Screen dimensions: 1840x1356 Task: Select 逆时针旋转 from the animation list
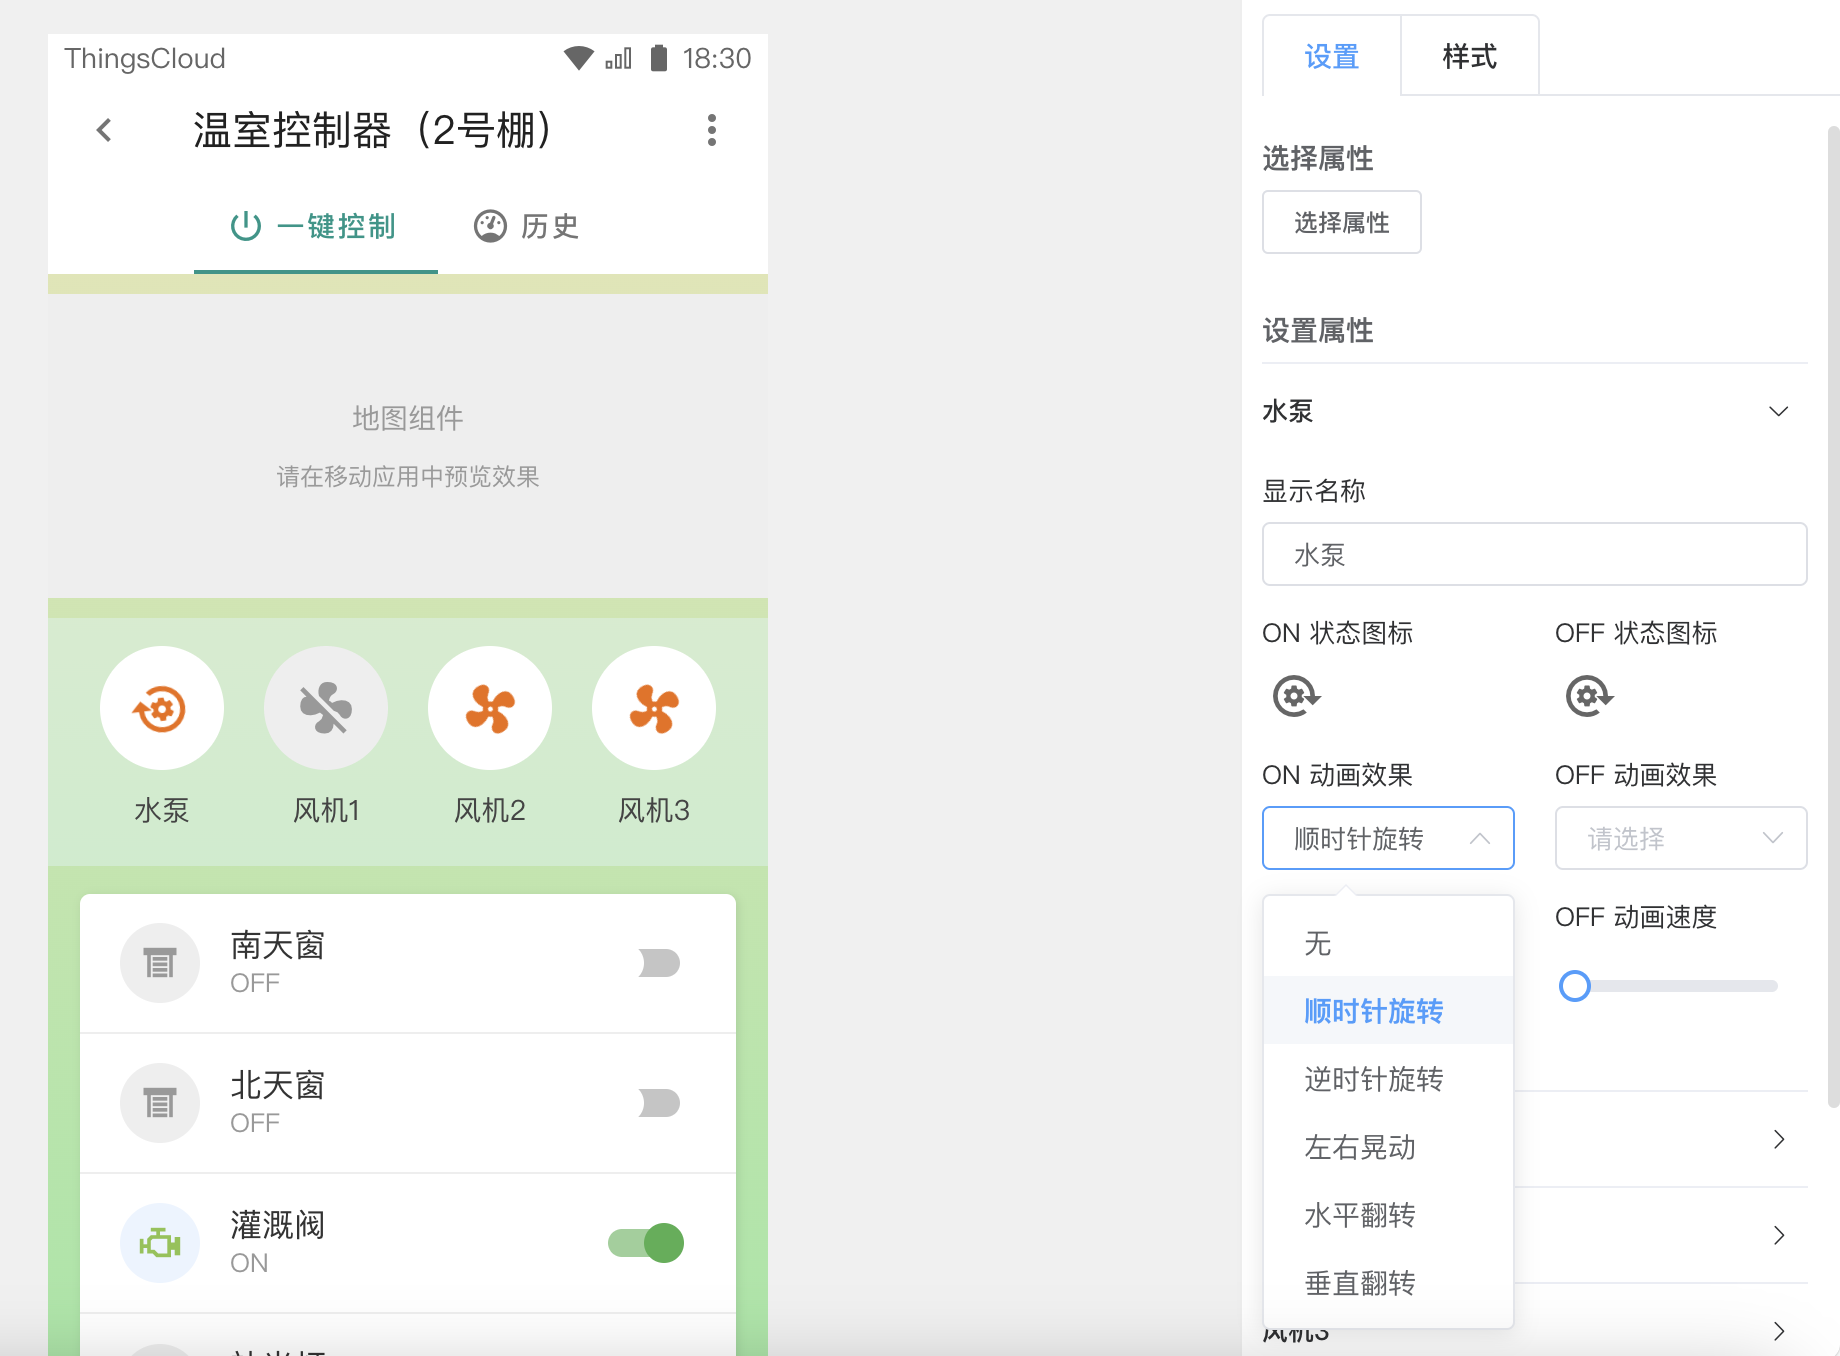[x=1374, y=1079]
